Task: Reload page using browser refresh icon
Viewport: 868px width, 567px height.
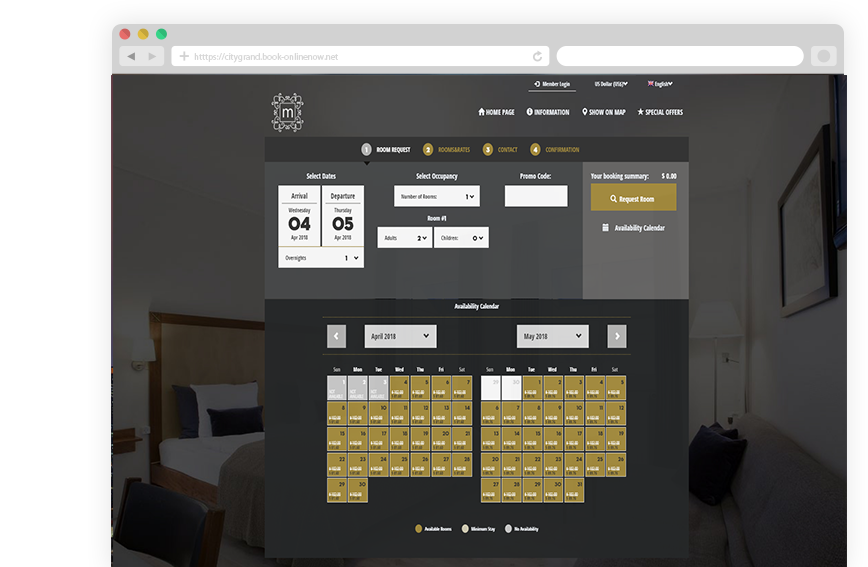Action: pos(538,57)
